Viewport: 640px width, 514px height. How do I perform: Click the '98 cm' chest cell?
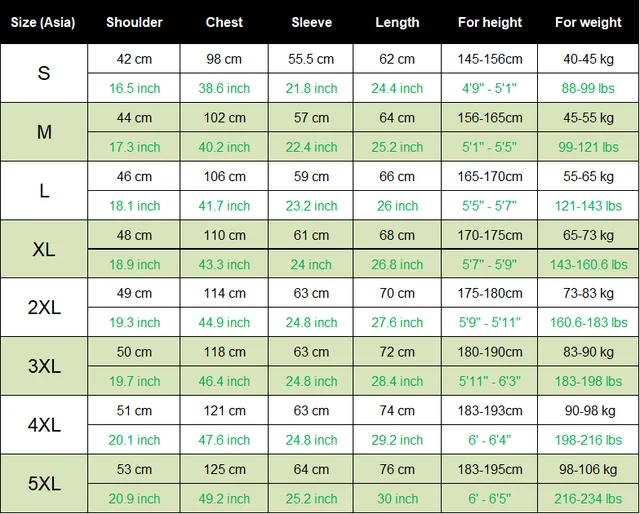coord(224,59)
